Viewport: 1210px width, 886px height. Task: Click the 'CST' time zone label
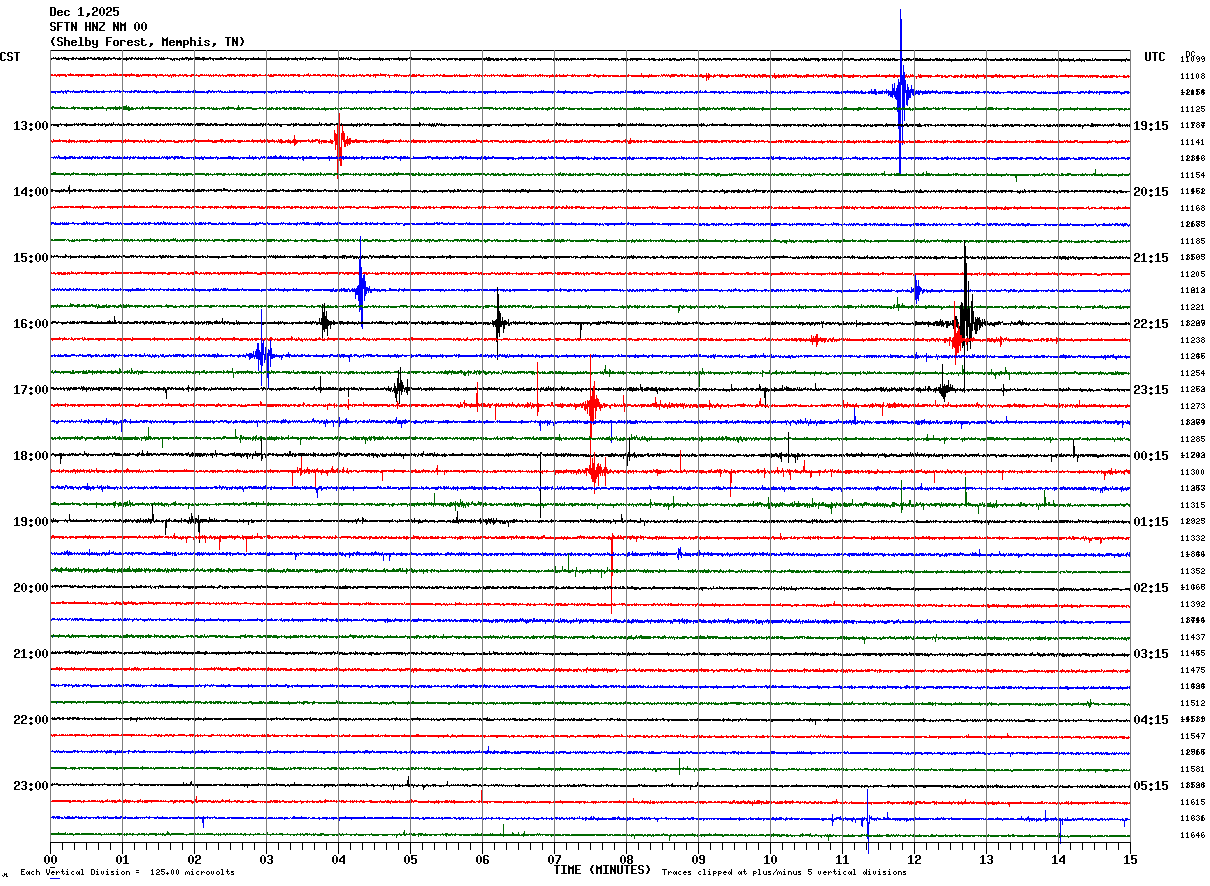click(x=10, y=57)
